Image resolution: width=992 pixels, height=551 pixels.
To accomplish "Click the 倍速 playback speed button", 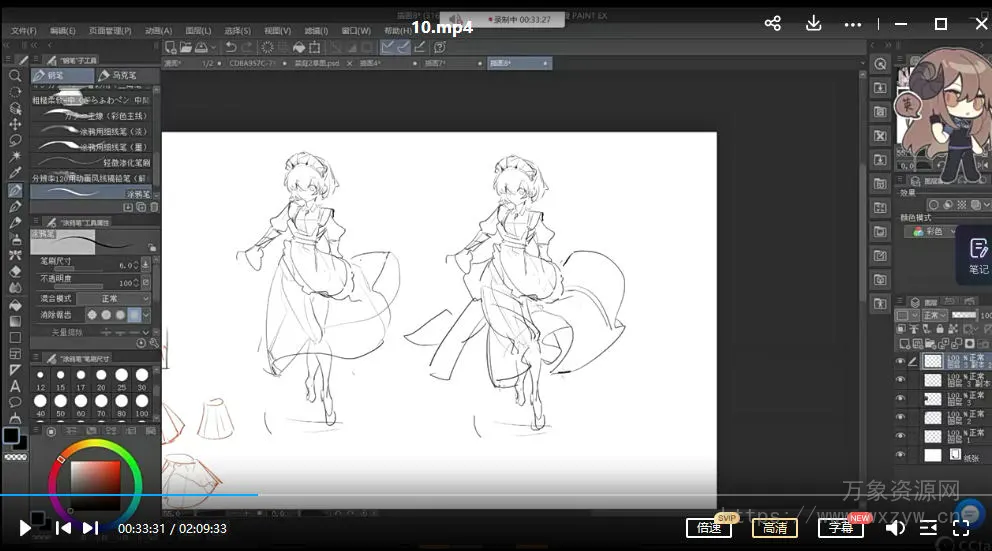I will pyautogui.click(x=709, y=528).
